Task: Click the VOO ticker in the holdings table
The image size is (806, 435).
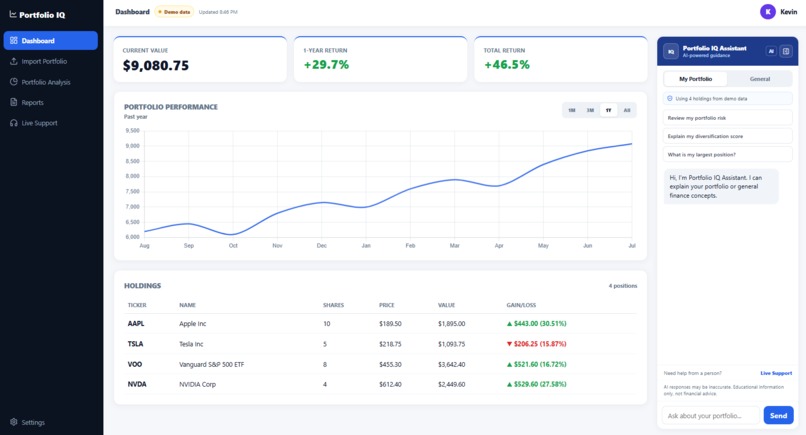Action: (135, 364)
